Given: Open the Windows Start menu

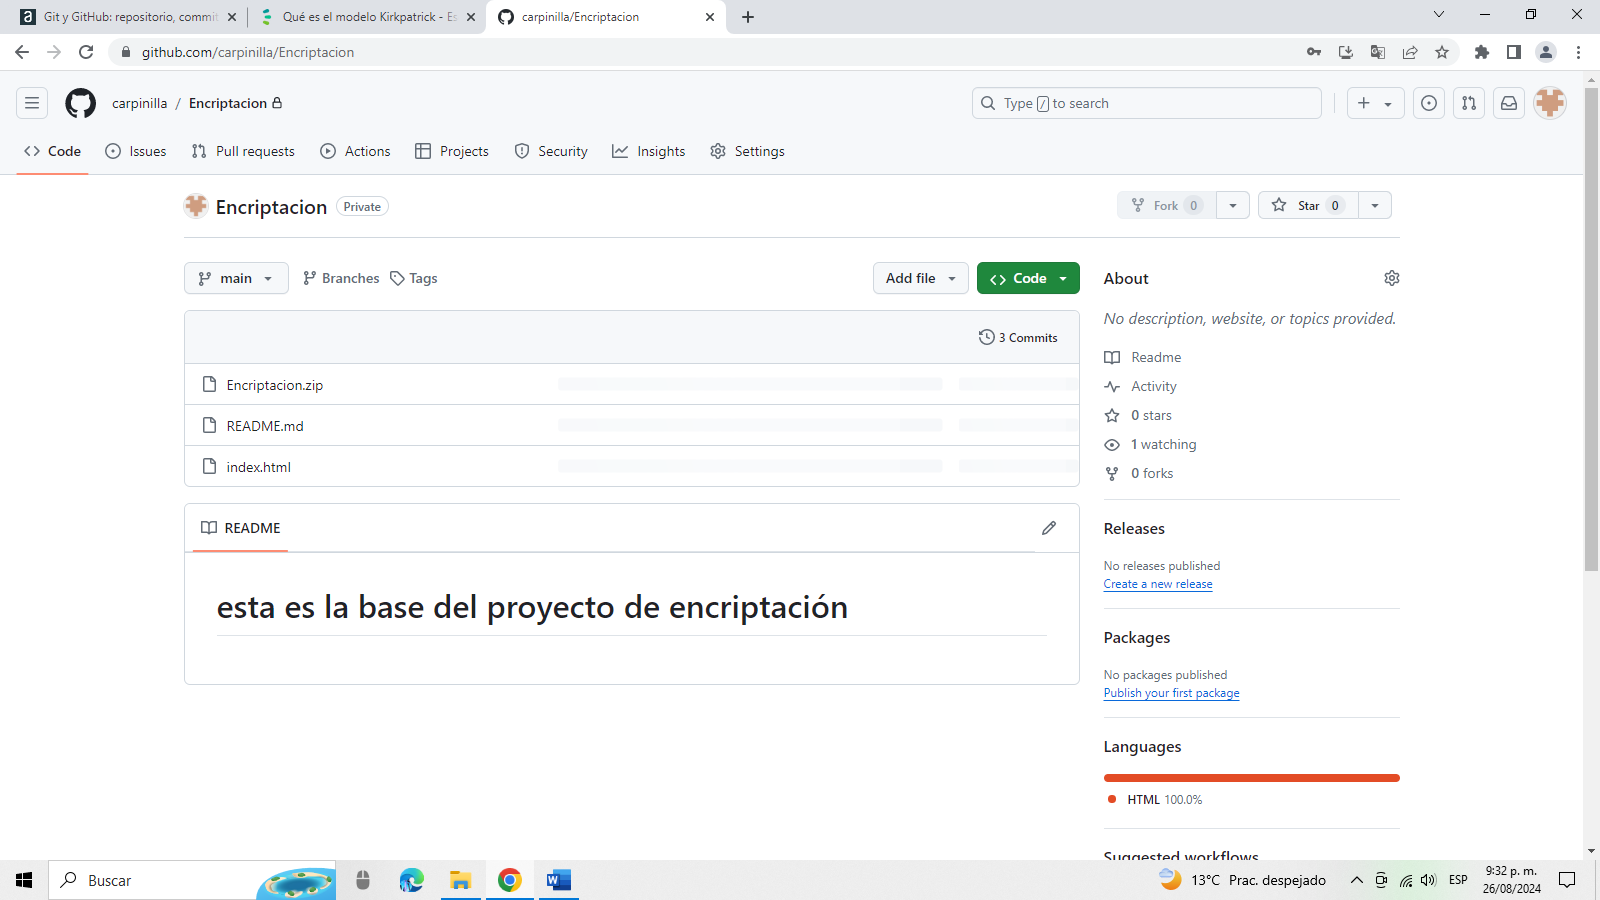Looking at the screenshot, I should 24,880.
